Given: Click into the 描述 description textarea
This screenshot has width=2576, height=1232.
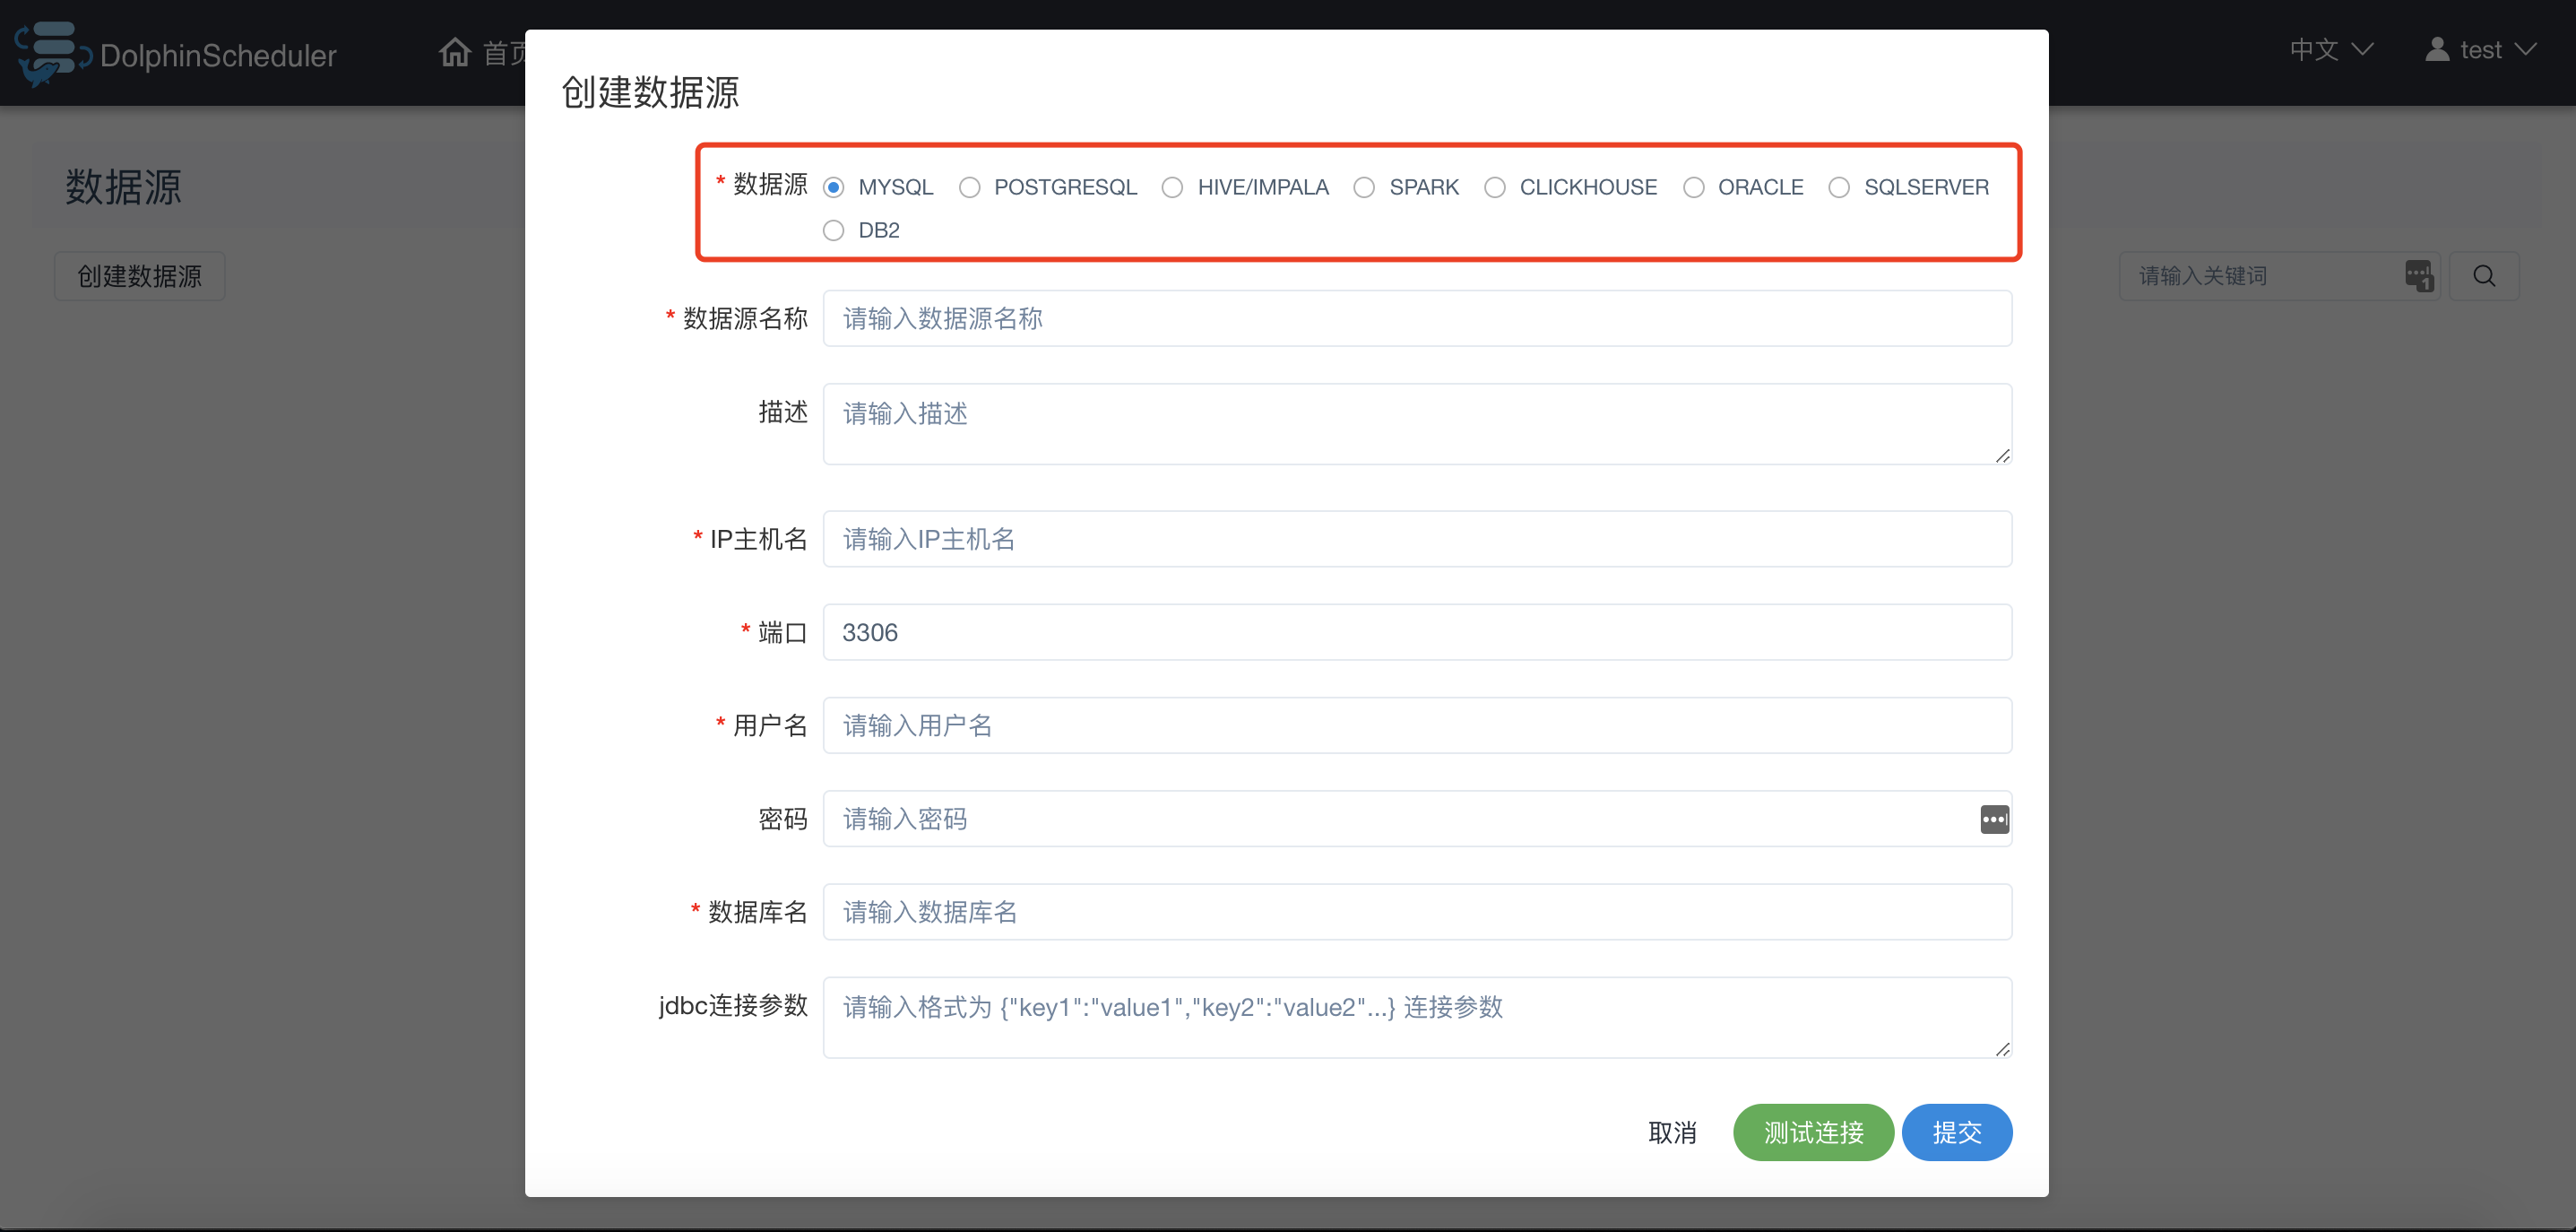Looking at the screenshot, I should [1417, 424].
